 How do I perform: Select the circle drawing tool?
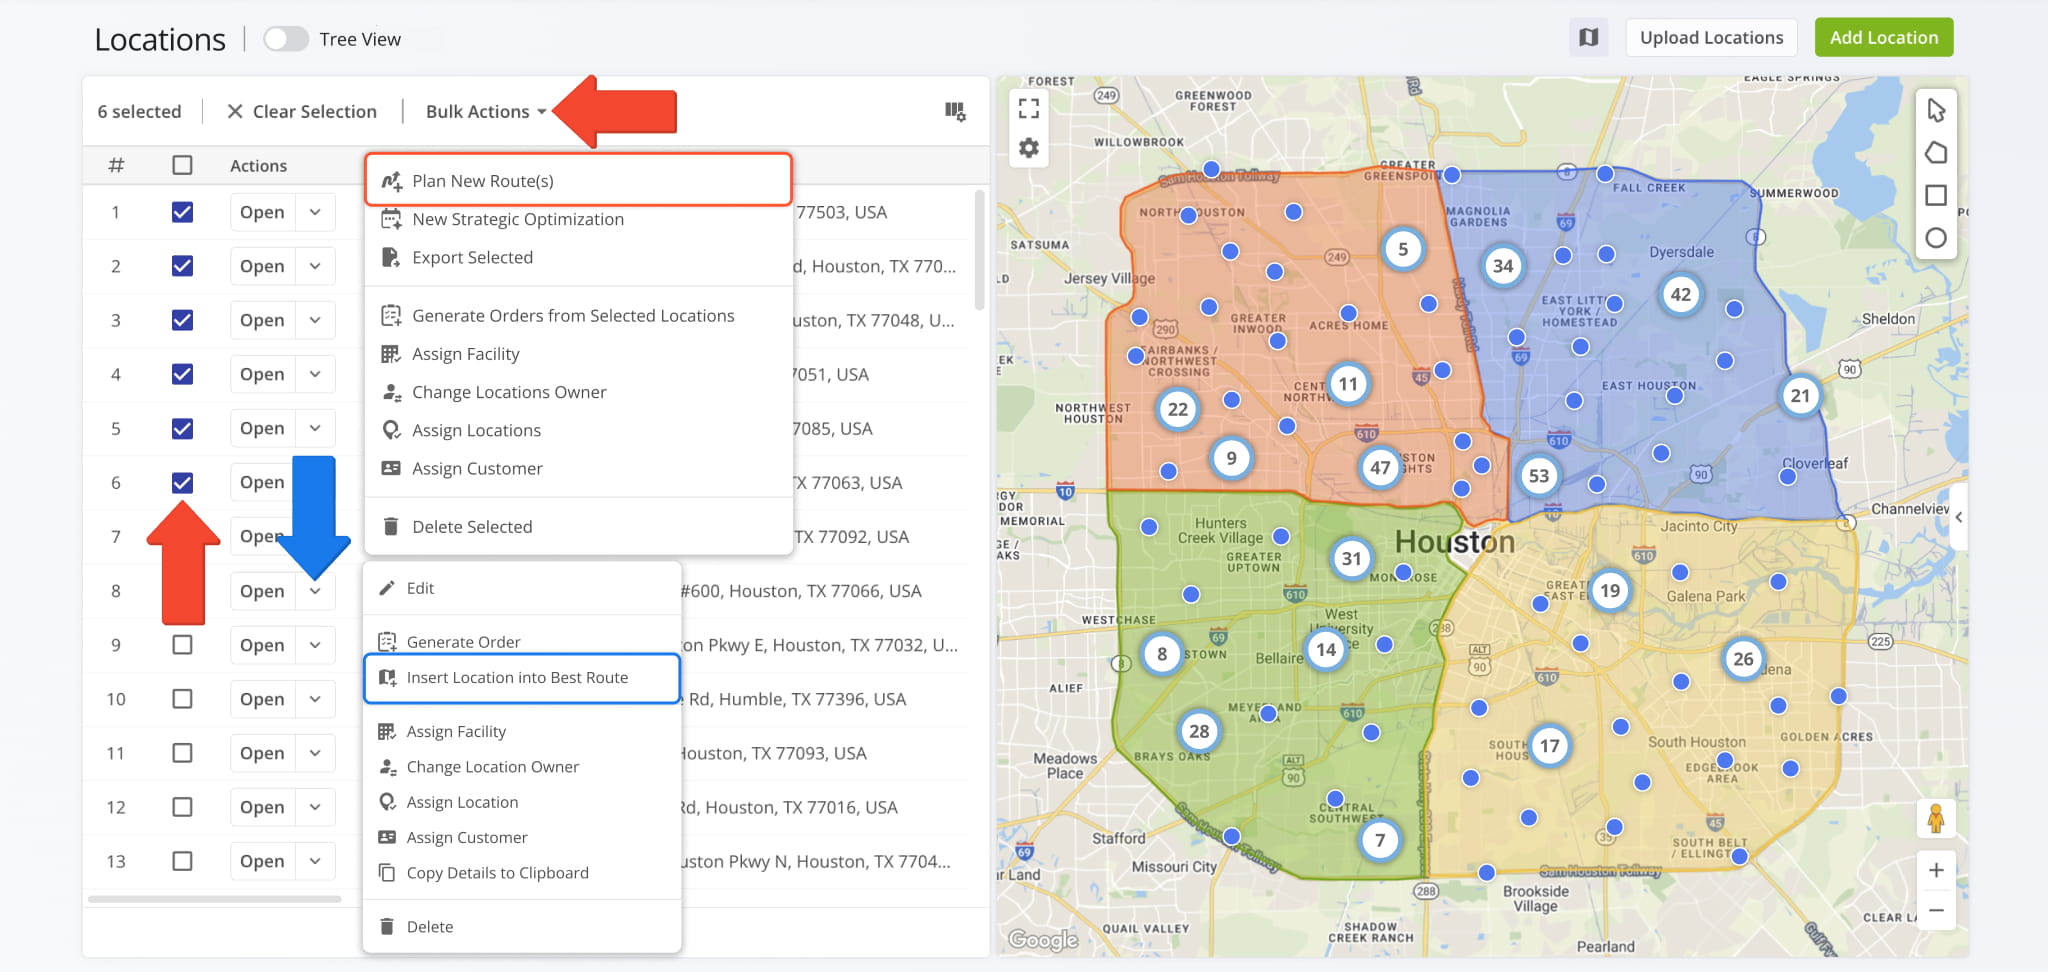click(x=1936, y=238)
